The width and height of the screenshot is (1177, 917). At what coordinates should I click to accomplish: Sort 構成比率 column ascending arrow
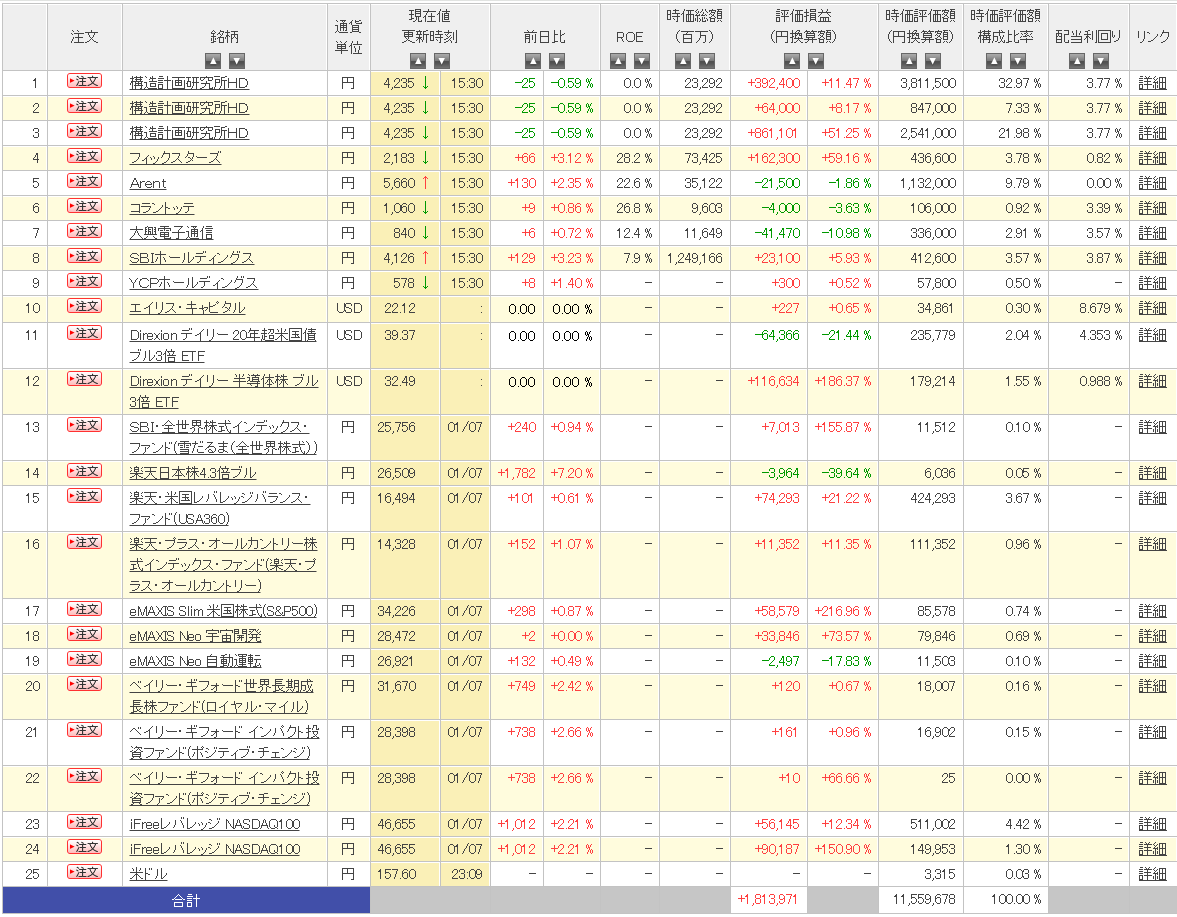point(994,61)
